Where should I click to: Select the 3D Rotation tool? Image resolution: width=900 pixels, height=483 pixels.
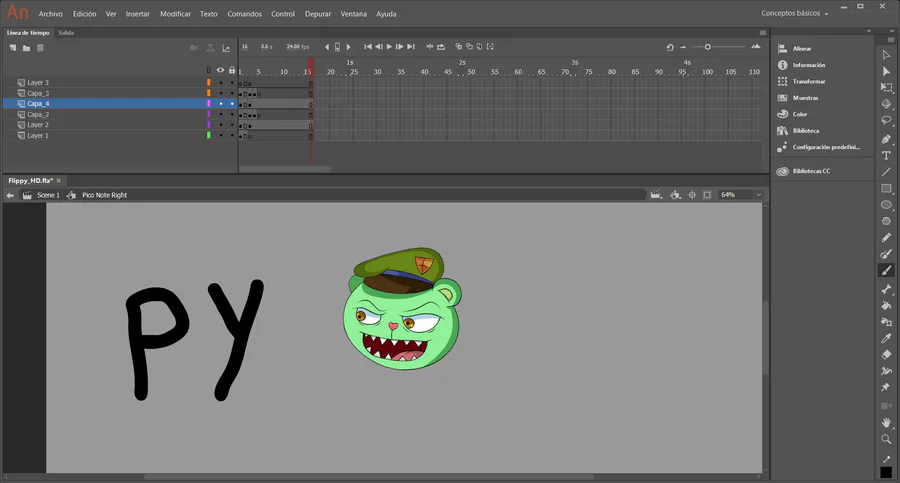886,104
